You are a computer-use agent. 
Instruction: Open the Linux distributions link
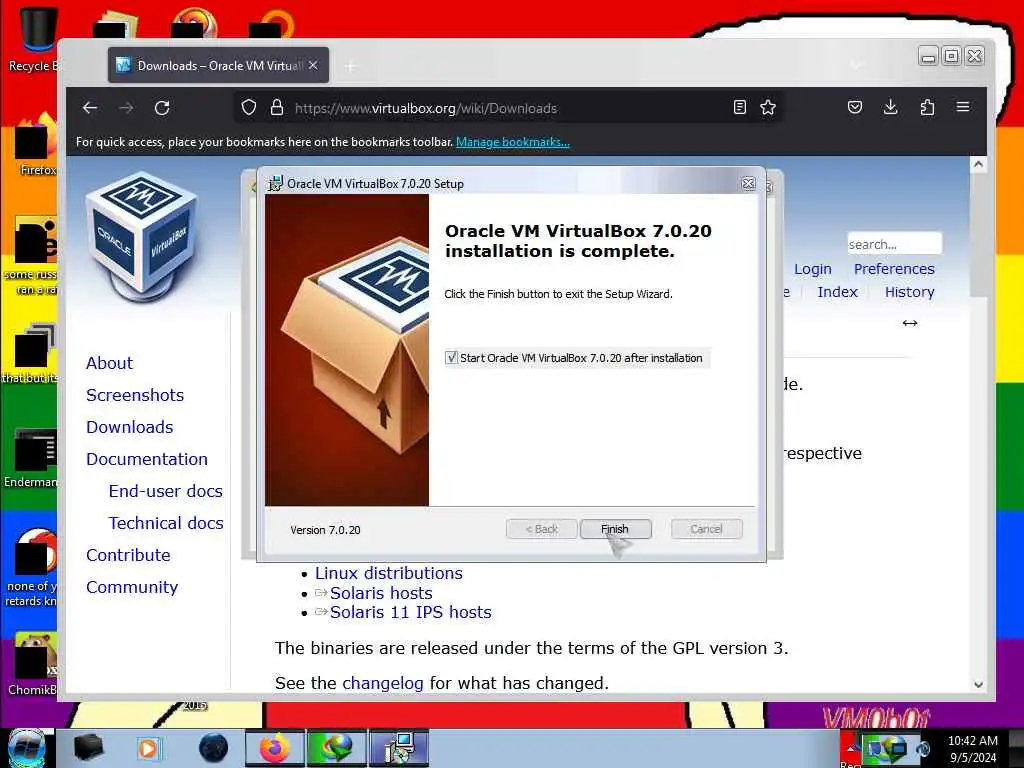[389, 573]
